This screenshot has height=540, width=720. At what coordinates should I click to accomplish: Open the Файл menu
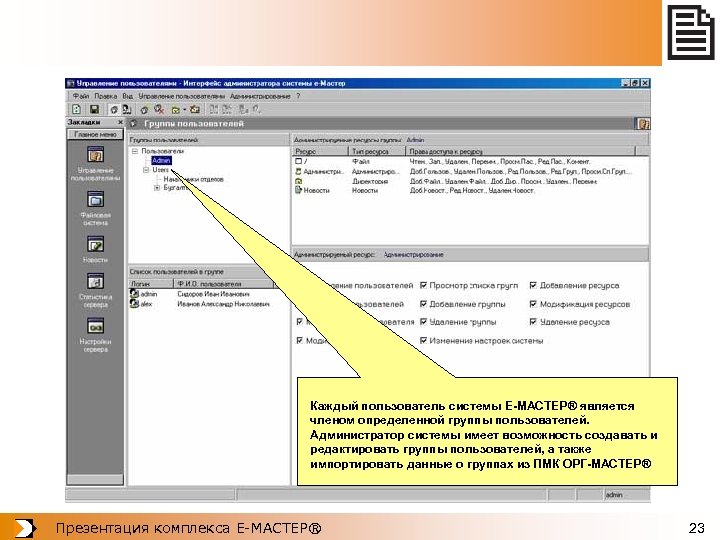click(81, 96)
